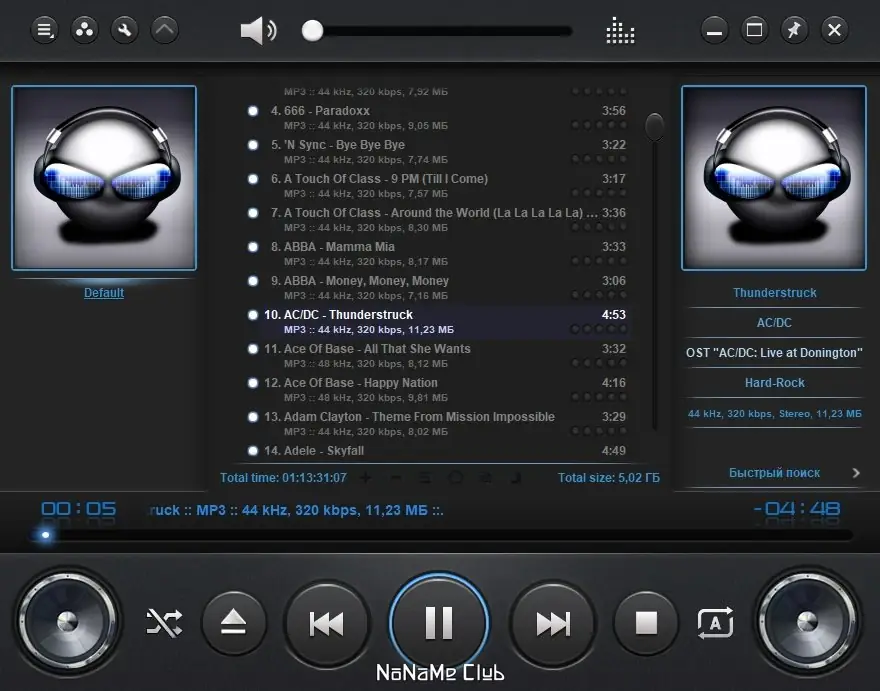Viewport: 880px width, 691px height.
Task: Toggle the marker for 5. 'N Sync - Bye Bye Bye
Action: tap(253, 145)
